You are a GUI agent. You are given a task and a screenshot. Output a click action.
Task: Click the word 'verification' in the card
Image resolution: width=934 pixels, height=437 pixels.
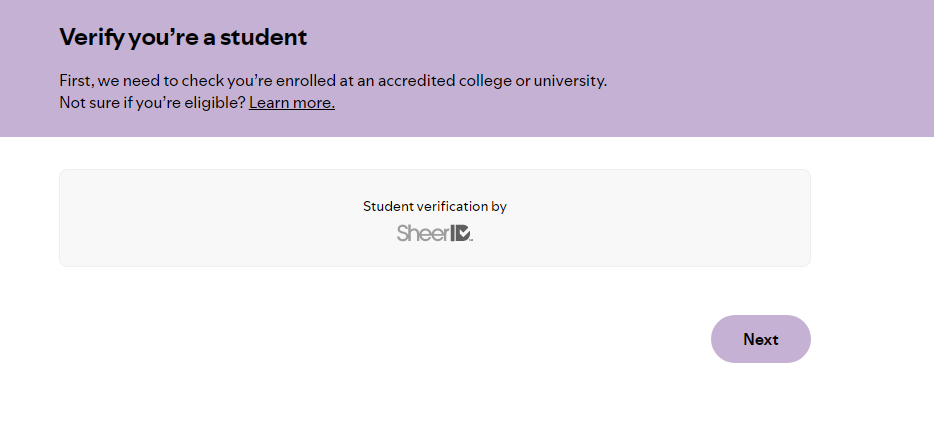[x=452, y=206]
